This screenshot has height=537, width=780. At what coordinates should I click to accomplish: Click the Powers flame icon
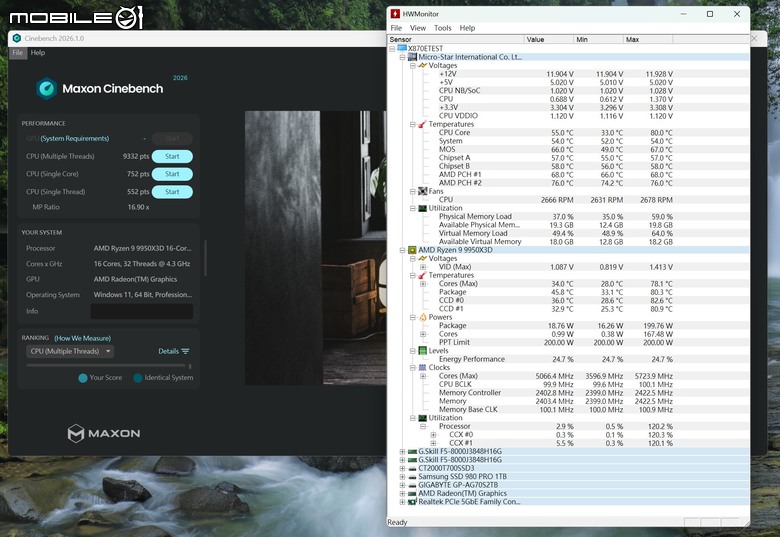(422, 317)
